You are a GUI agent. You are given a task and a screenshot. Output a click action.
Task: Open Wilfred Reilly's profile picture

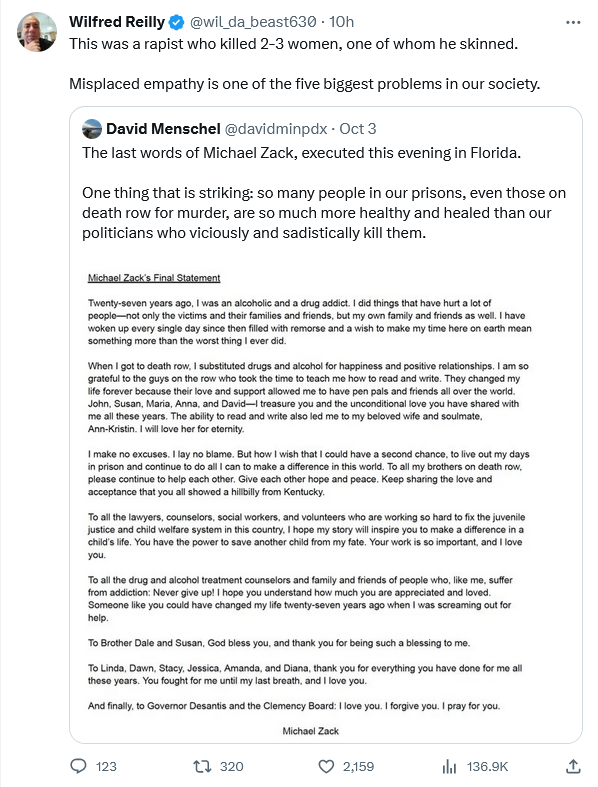tap(37, 32)
